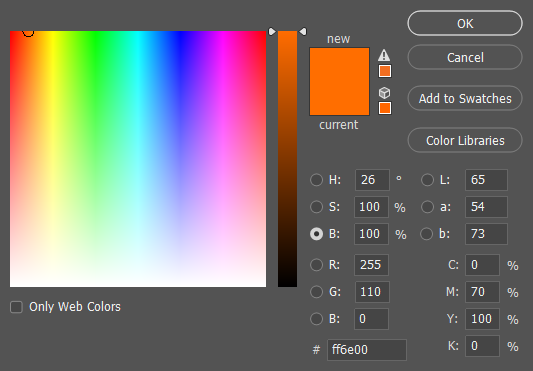The width and height of the screenshot is (533, 371).
Task: Select the web-safe color swatch below cube
Action: pyautogui.click(x=385, y=108)
